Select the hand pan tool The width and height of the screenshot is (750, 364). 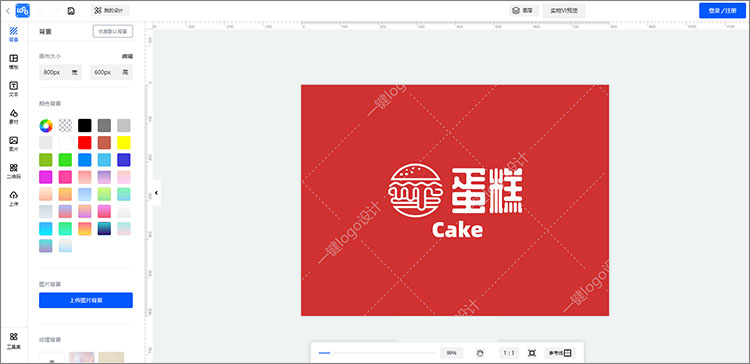480,353
